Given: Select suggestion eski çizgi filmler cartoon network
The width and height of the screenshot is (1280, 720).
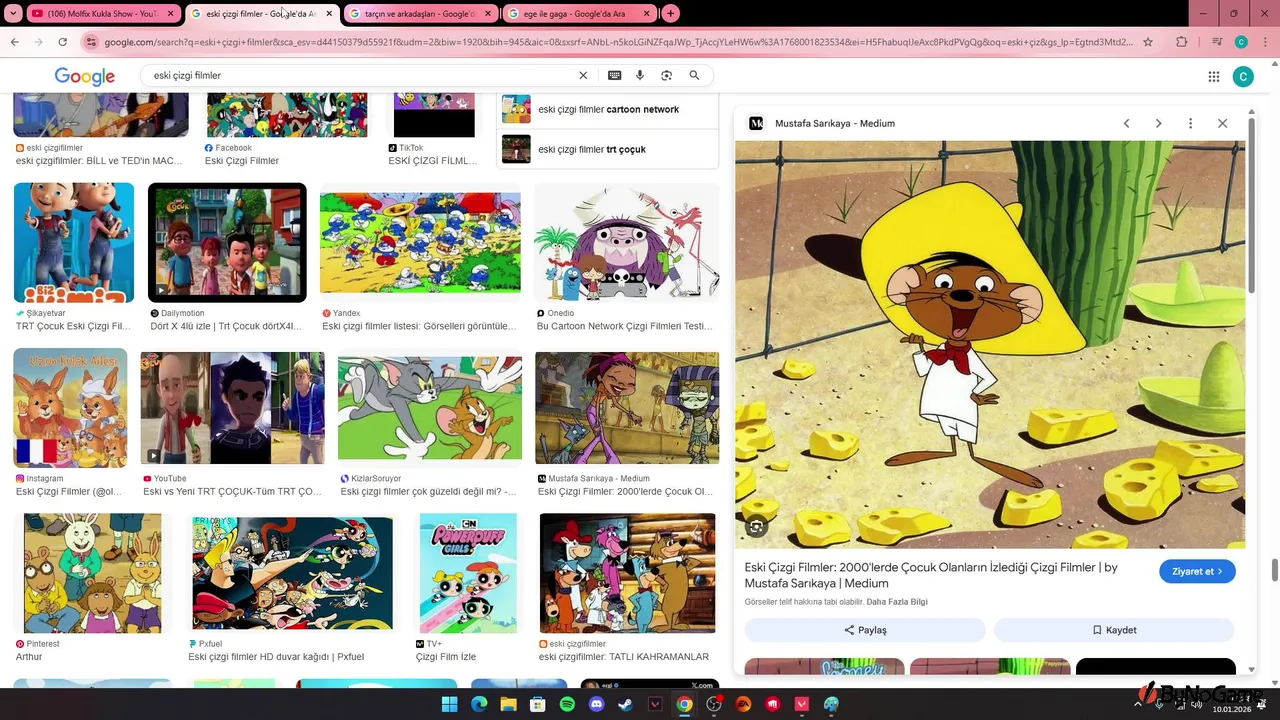Looking at the screenshot, I should pos(608,109).
